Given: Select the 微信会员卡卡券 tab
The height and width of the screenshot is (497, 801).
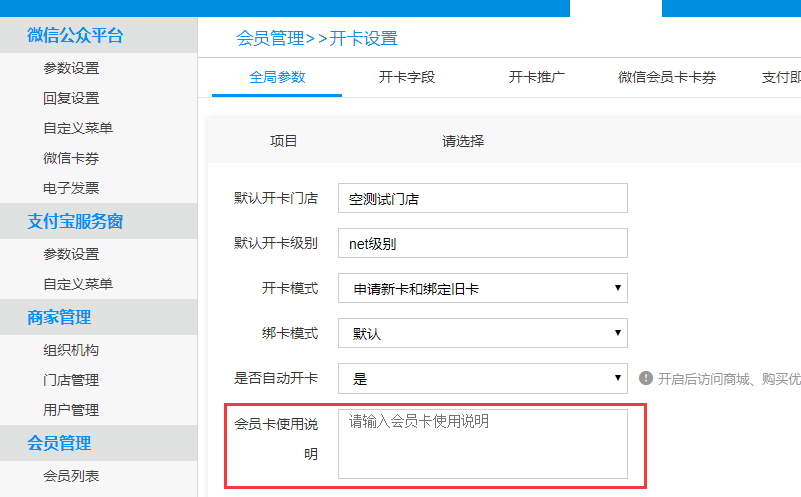Looking at the screenshot, I should (x=667, y=77).
